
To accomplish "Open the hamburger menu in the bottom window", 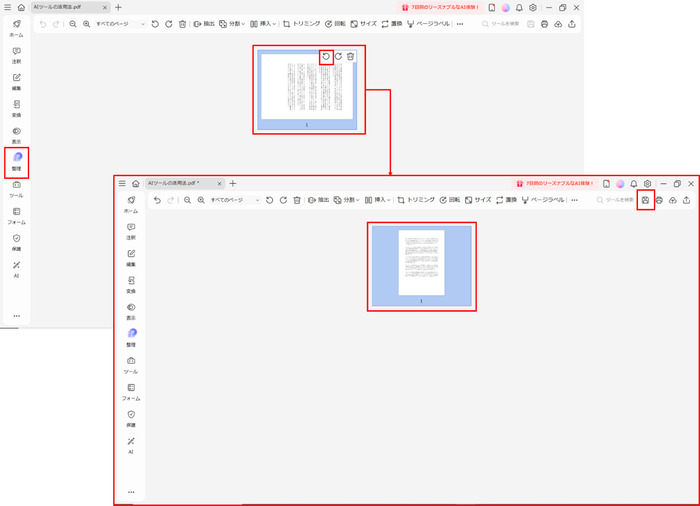I will click(122, 184).
